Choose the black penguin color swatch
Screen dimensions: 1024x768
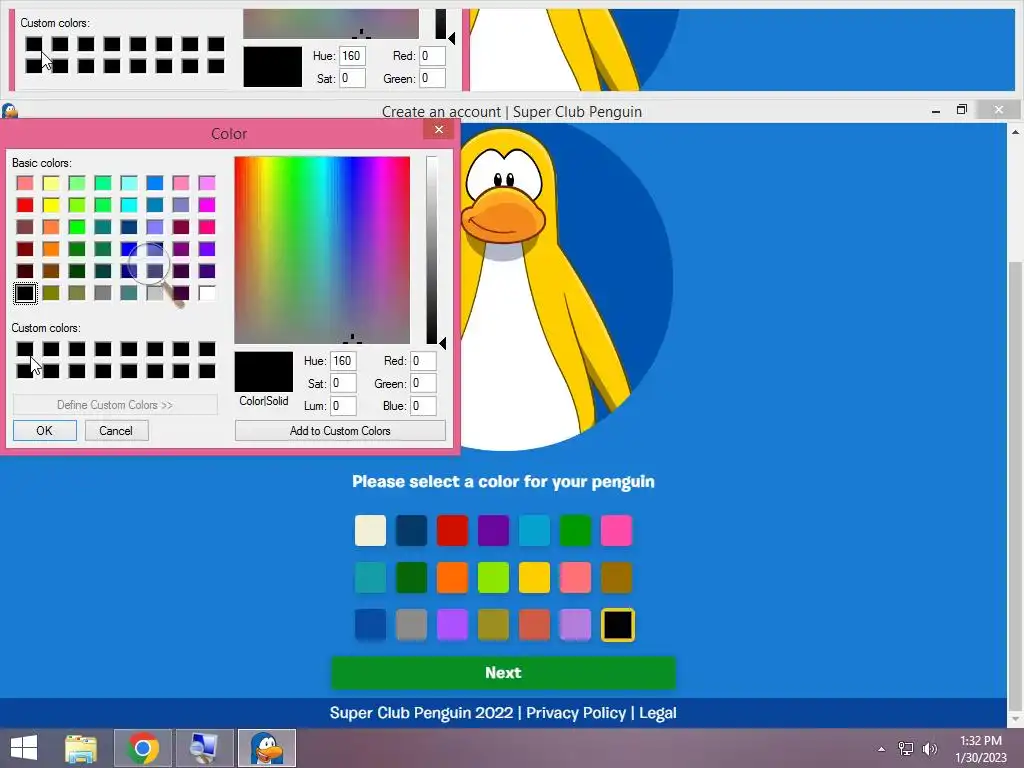pos(618,625)
